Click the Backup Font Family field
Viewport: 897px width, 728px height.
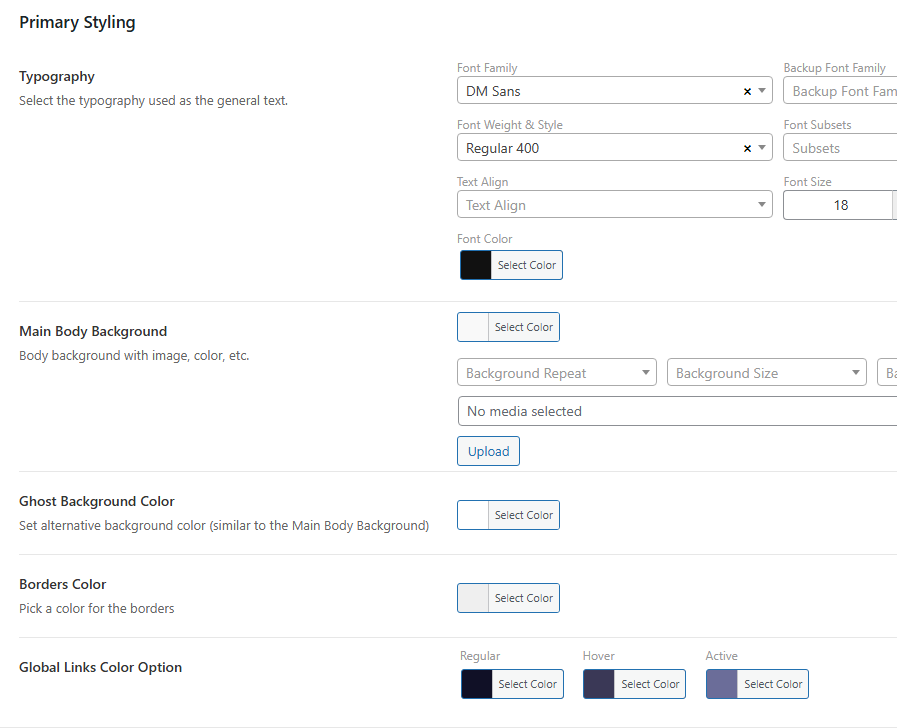[840, 91]
